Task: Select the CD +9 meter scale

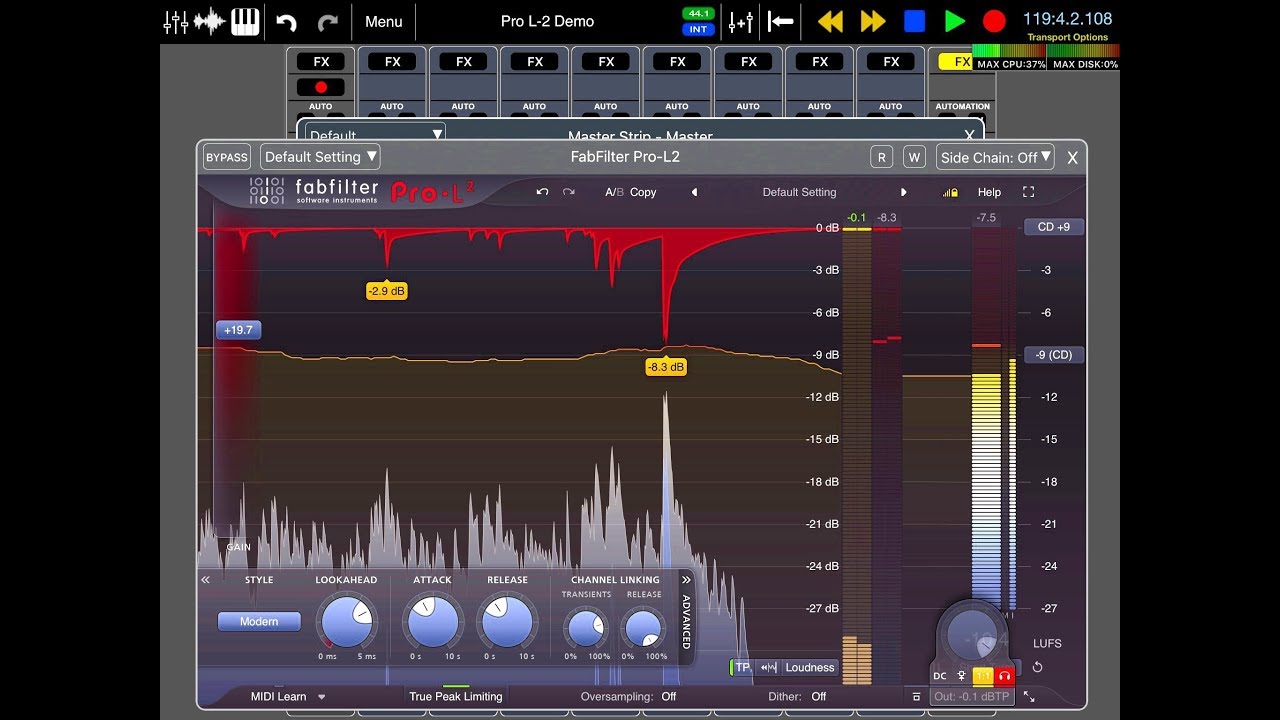Action: (x=1054, y=227)
